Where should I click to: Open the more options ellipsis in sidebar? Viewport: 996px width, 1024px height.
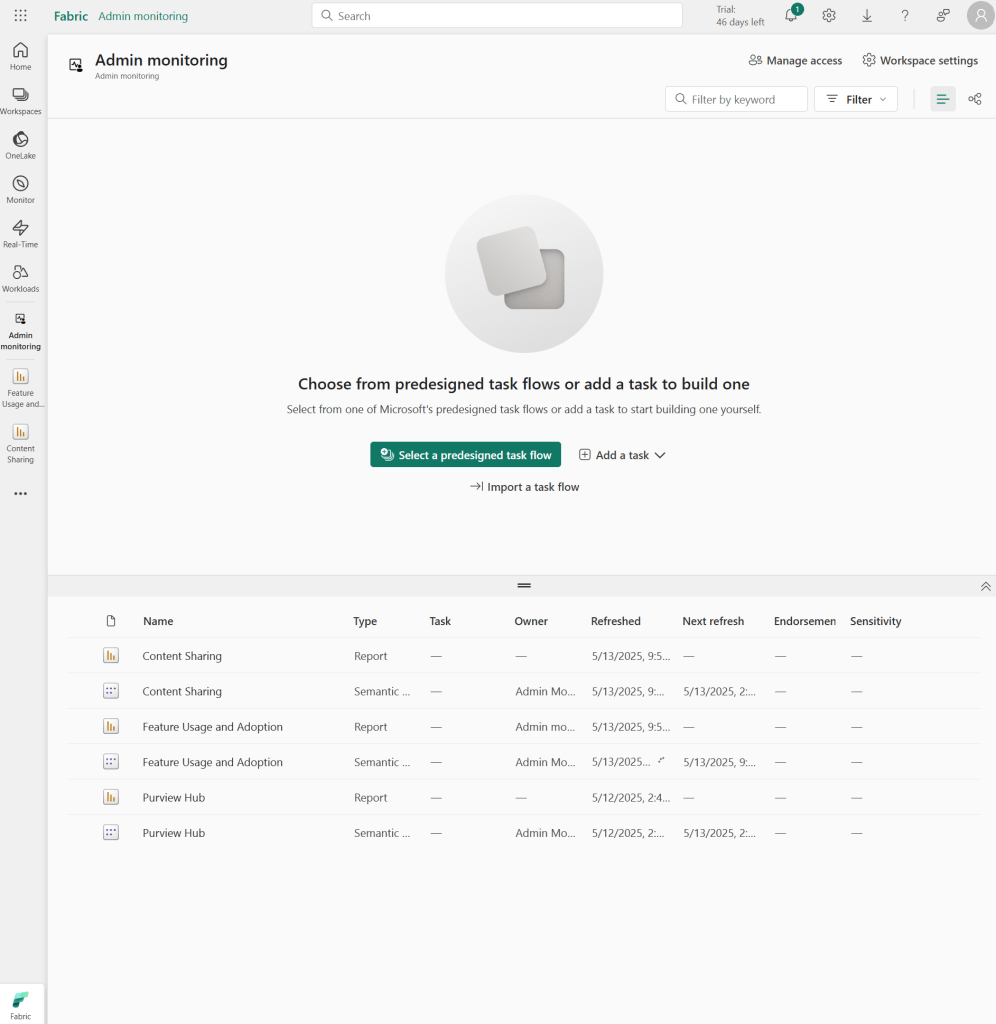(x=20, y=494)
